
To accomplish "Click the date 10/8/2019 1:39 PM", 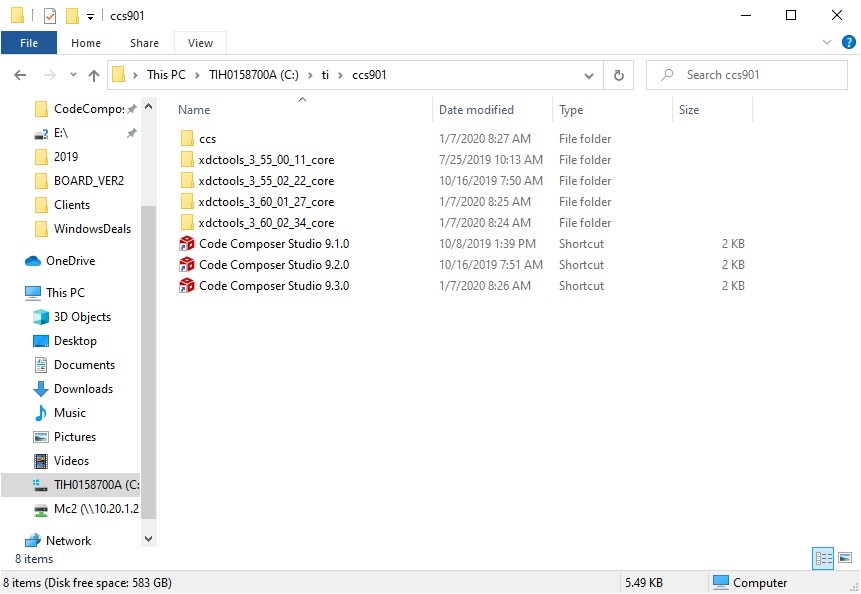I will [487, 244].
